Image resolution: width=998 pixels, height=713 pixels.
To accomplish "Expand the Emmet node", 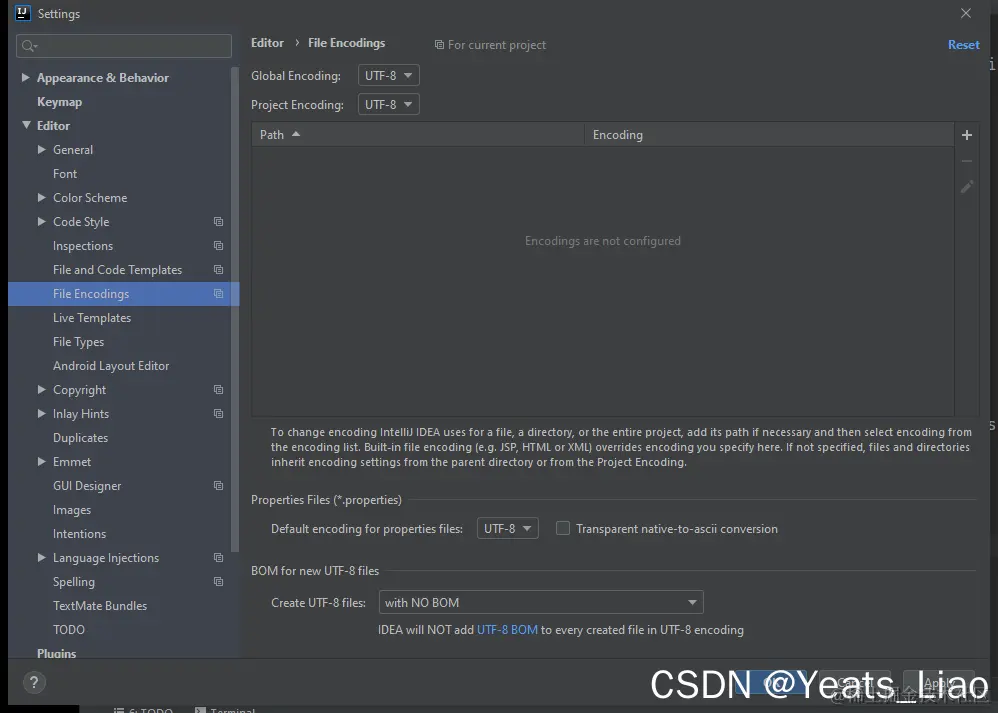I will point(41,462).
